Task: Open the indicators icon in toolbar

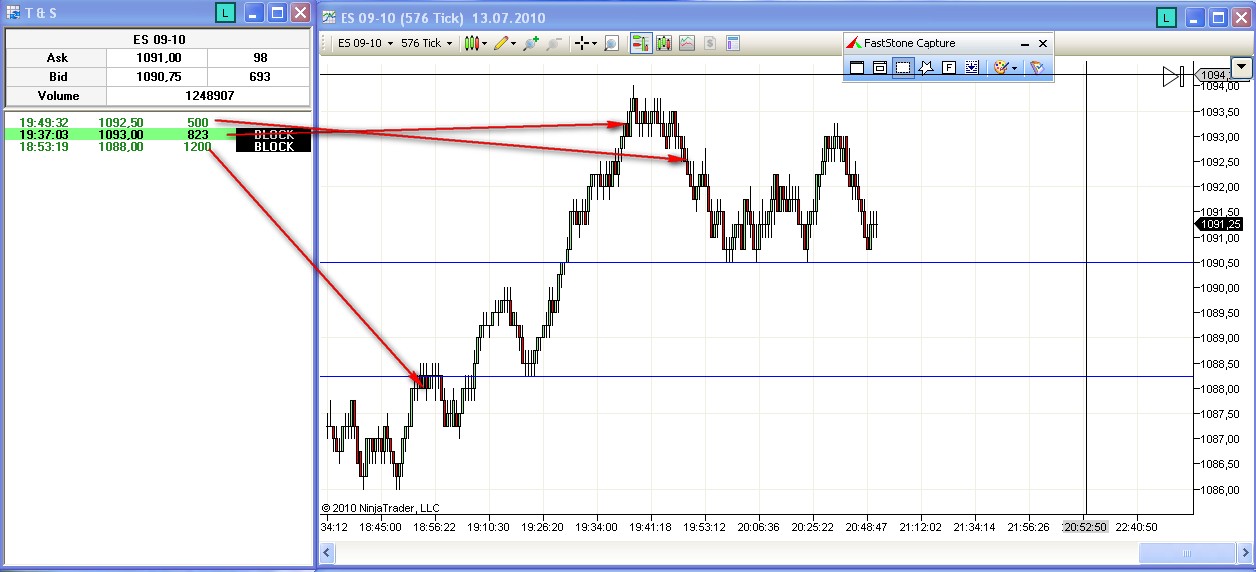Action: tap(663, 43)
